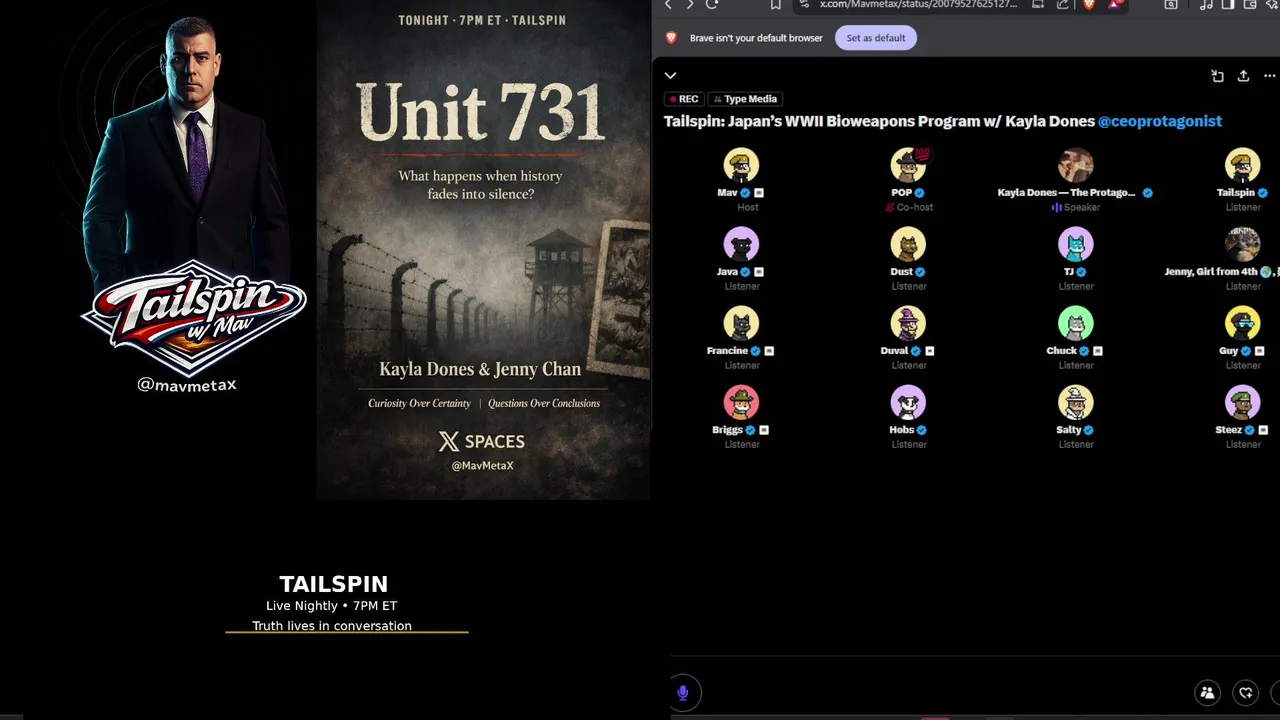Viewport: 1280px width, 720px height.
Task: Open the @ceoprotagonist profile link
Action: click(1160, 121)
